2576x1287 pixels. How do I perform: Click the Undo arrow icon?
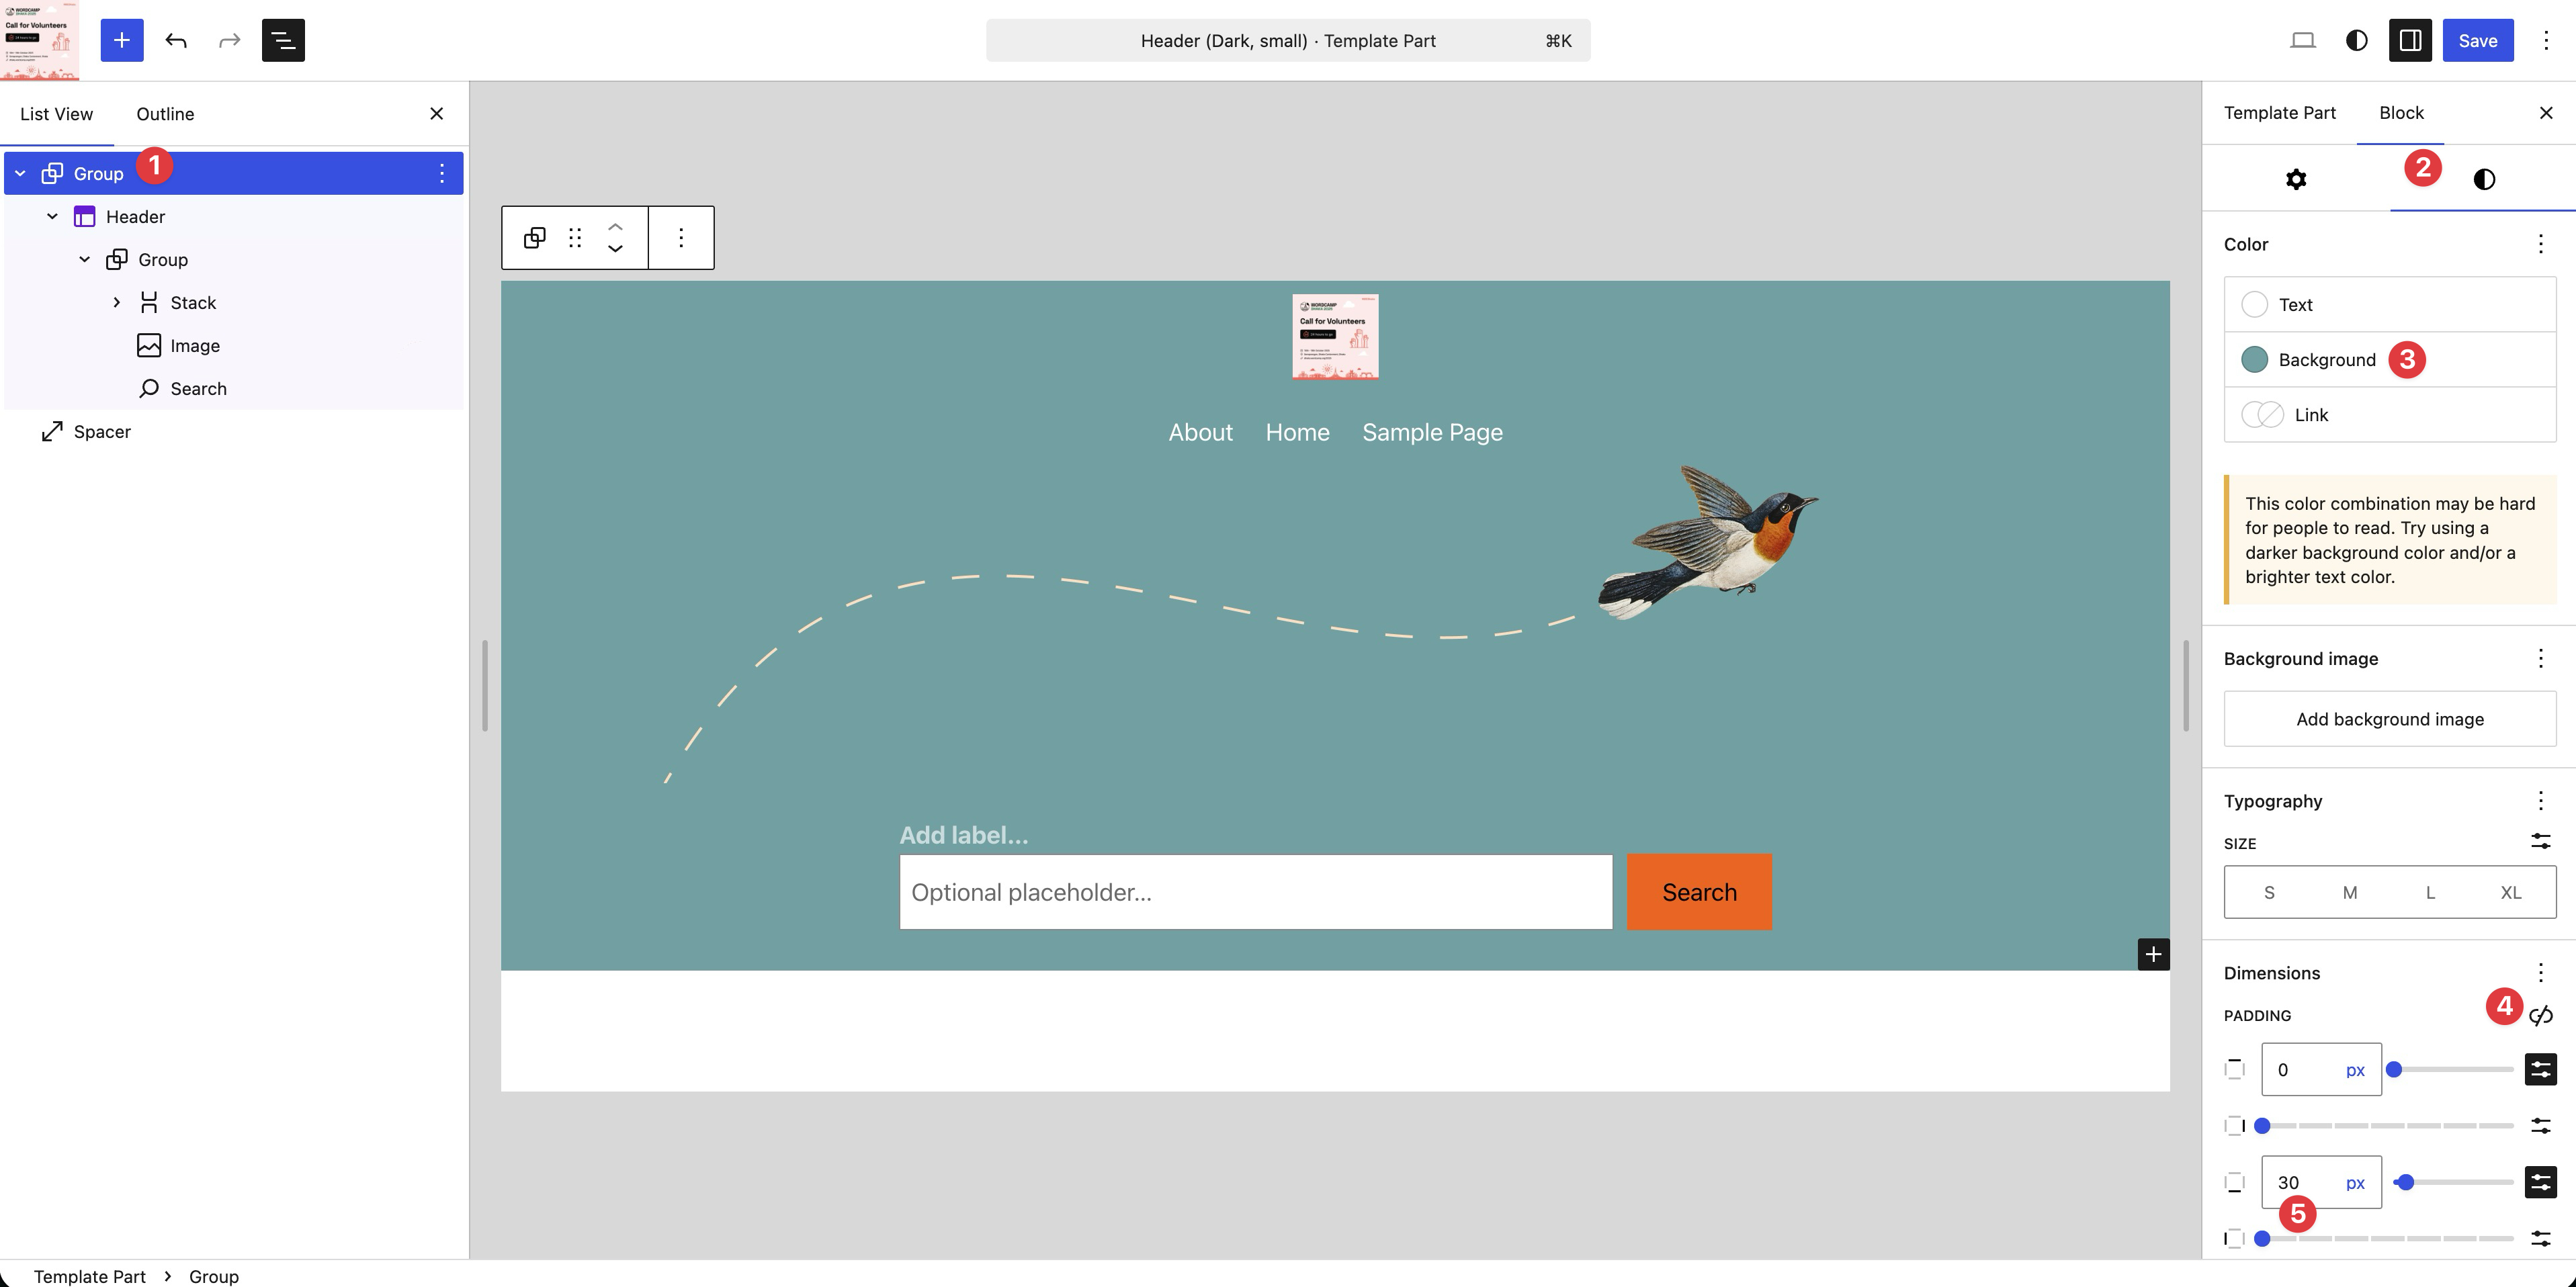[x=176, y=40]
